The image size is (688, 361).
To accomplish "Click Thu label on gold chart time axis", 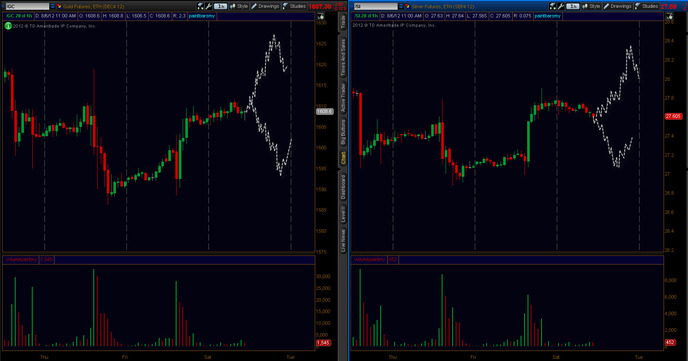I will [44, 357].
